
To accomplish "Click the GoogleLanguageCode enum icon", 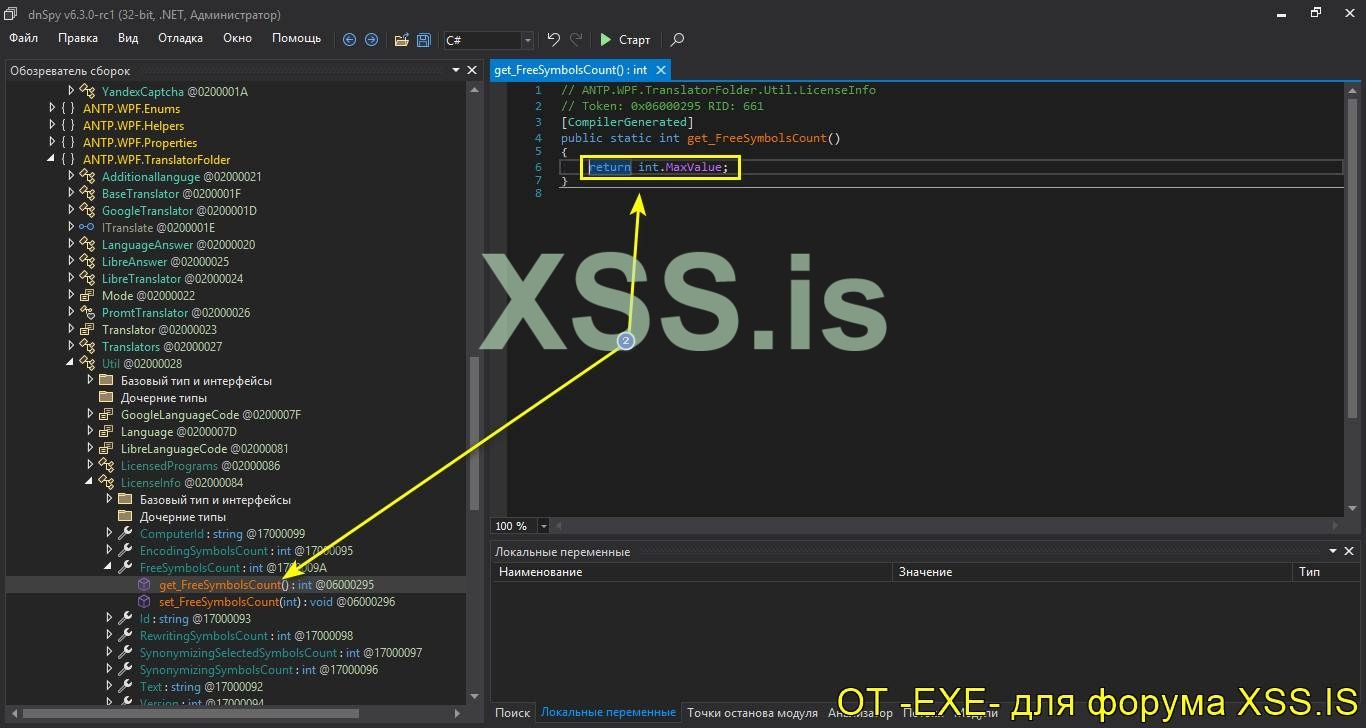I will [x=106, y=415].
